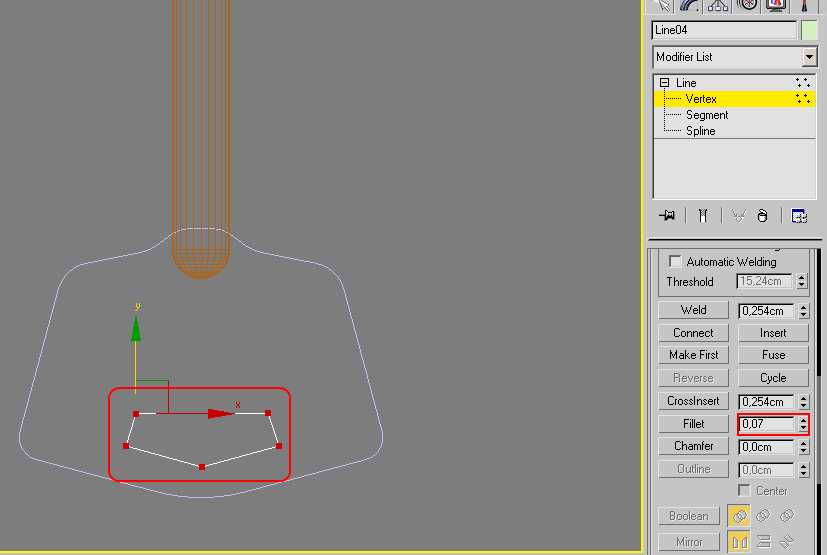Open the Modifier List dropdown
Image resolution: width=827 pixels, height=555 pixels.
810,57
